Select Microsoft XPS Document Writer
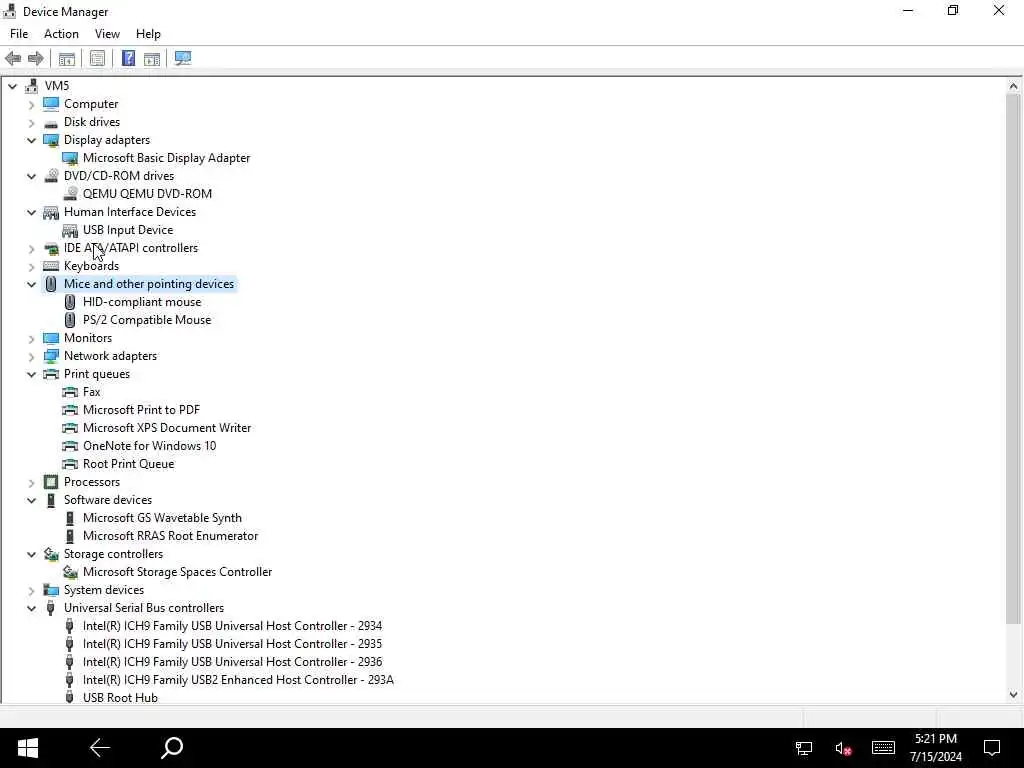This screenshot has height=768, width=1024. 167,428
